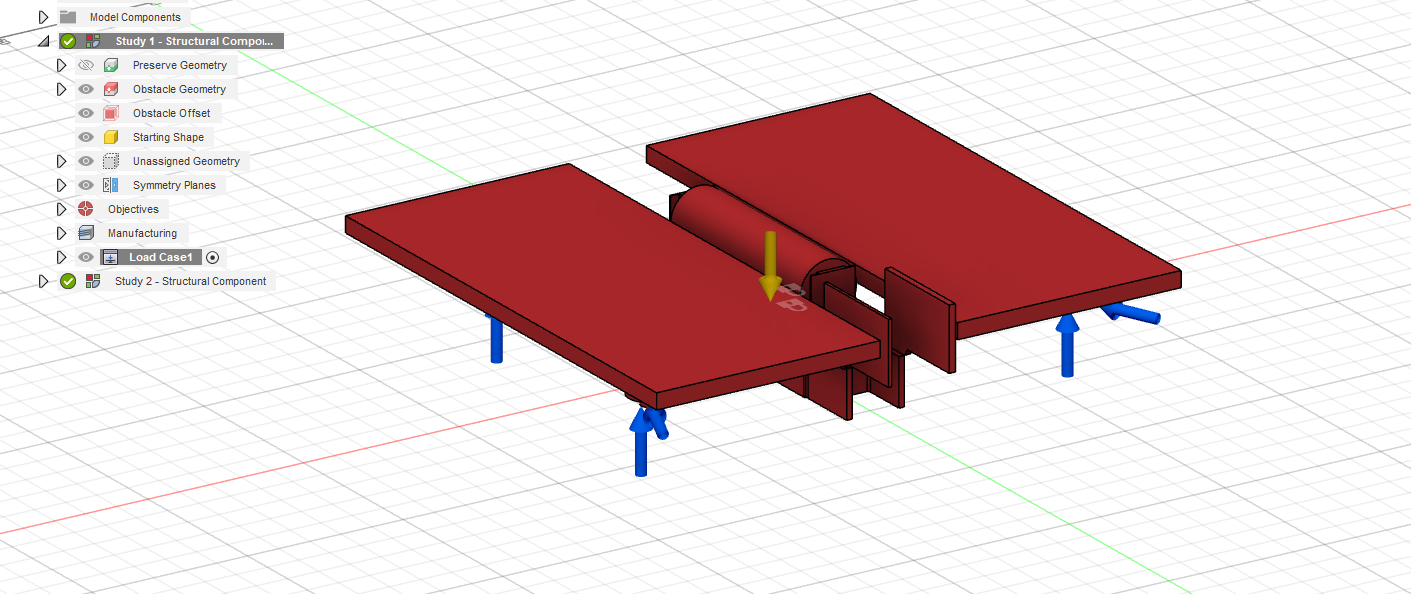Click the Obstacle Geometry icon
The width and height of the screenshot is (1411, 594).
(109, 88)
